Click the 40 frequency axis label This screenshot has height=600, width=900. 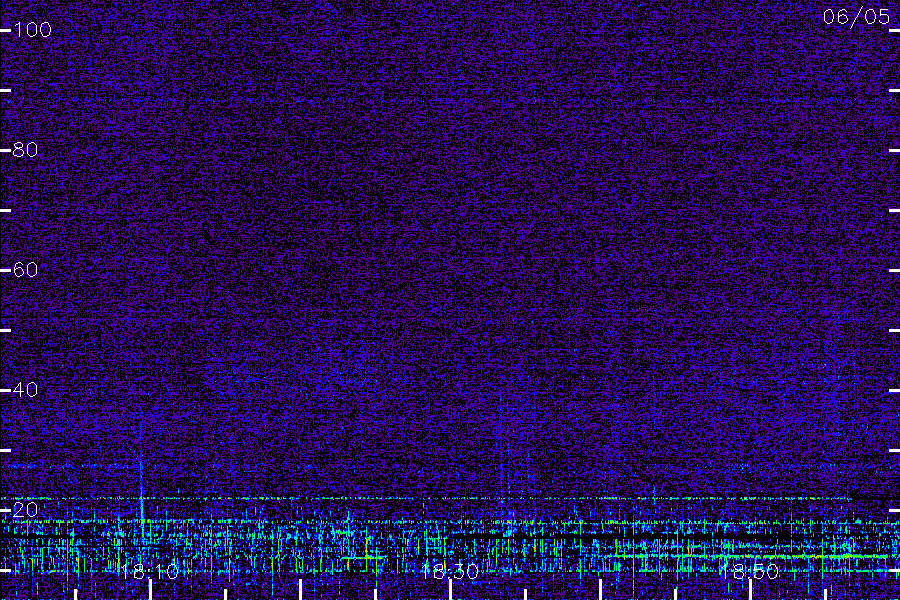click(25, 390)
